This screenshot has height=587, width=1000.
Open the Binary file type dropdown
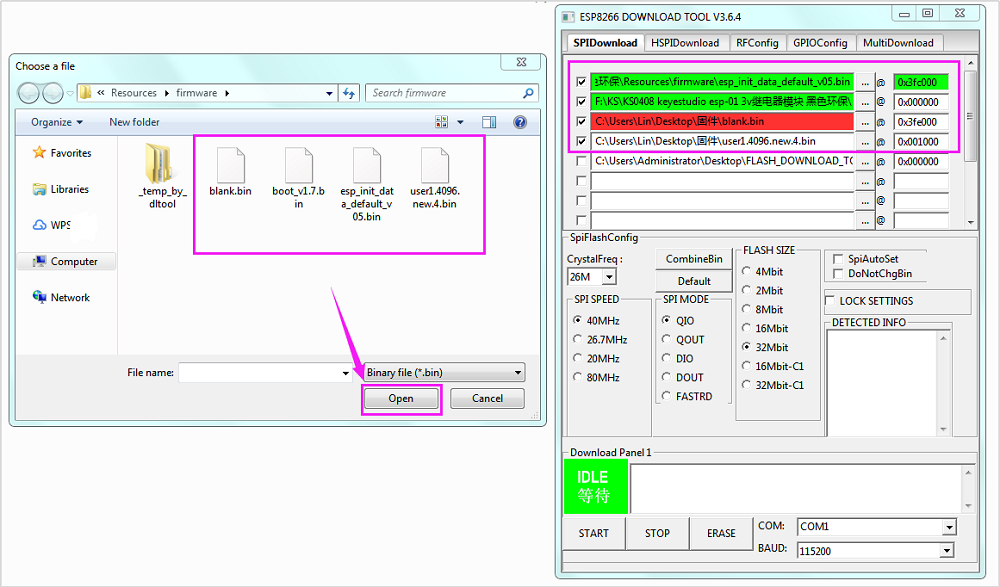coord(444,373)
